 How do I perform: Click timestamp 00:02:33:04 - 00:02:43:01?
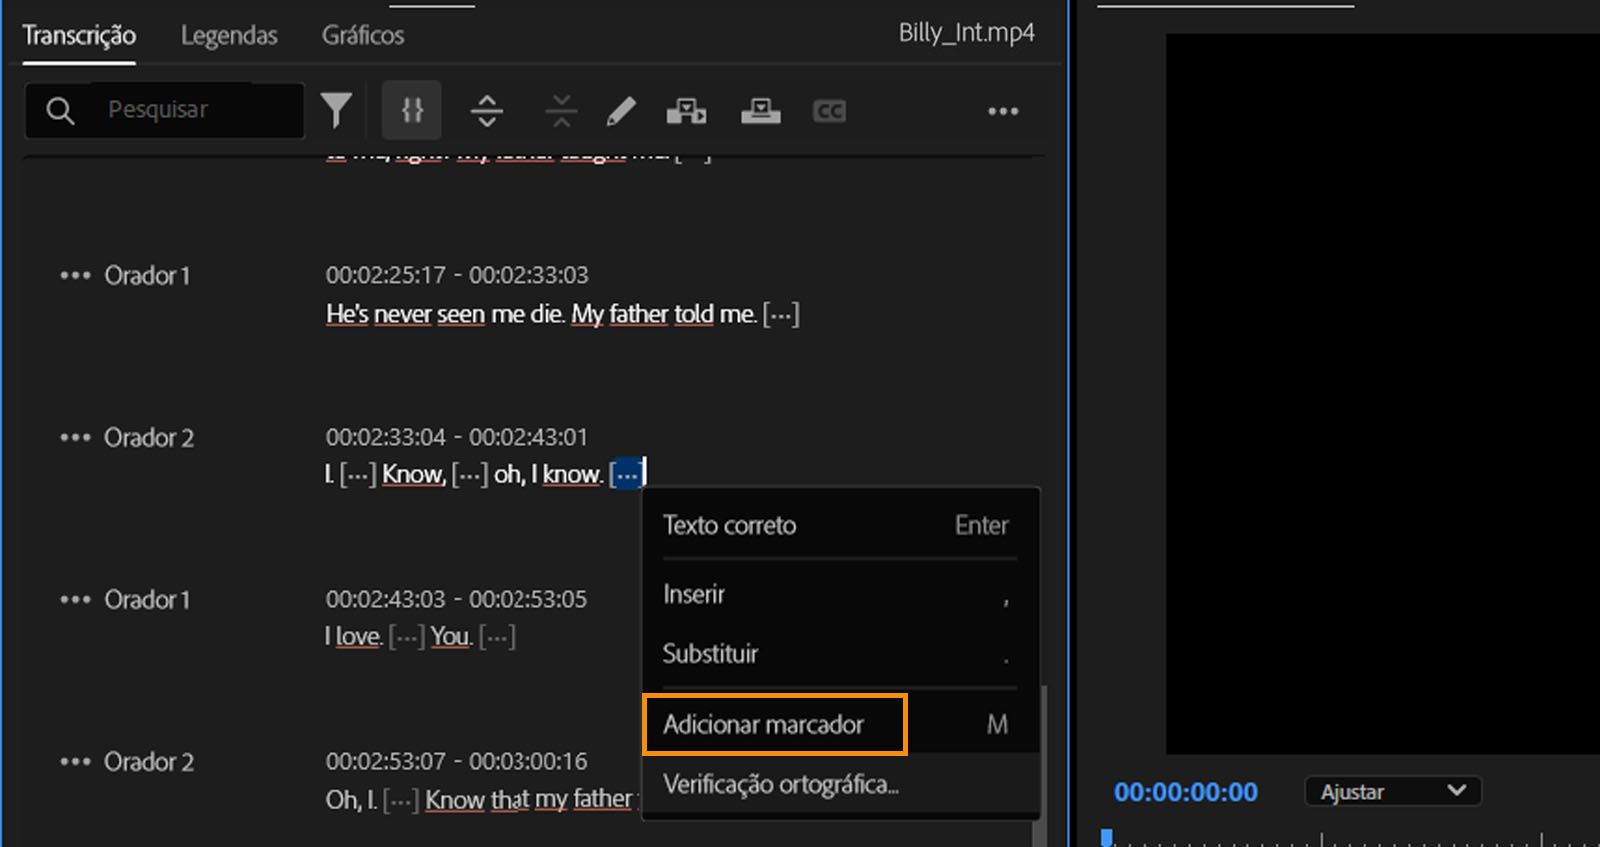click(457, 437)
